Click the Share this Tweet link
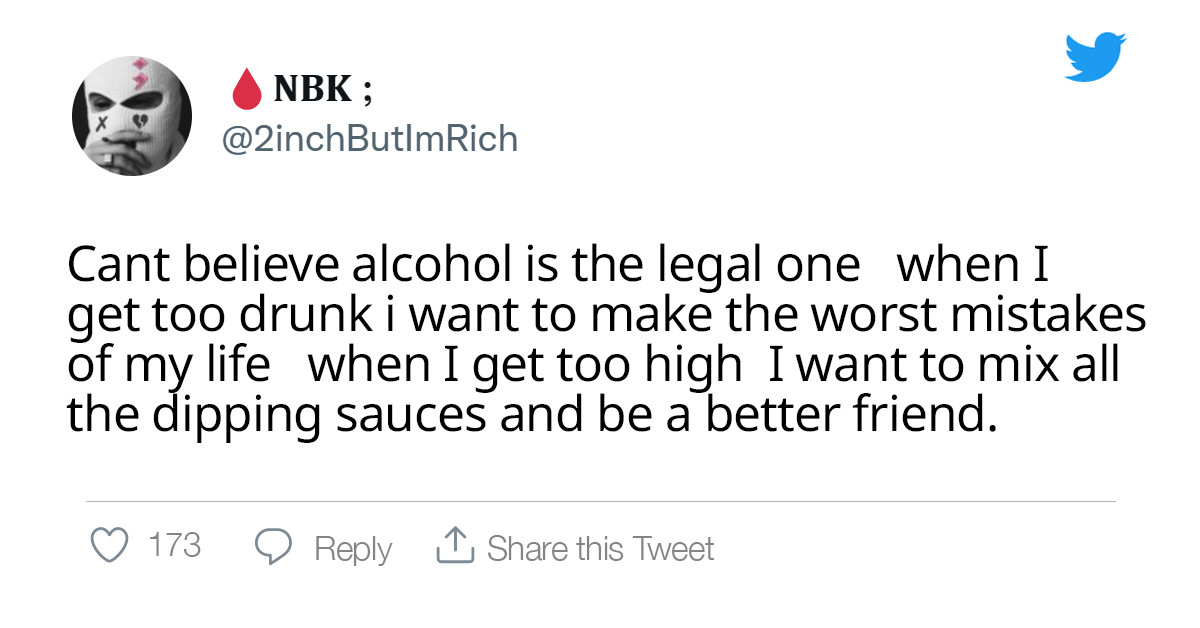Image resolution: width=1200 pixels, height=628 pixels. click(601, 548)
